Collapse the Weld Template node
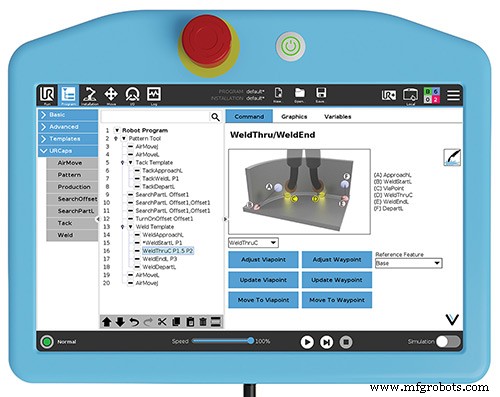Image resolution: width=500 pixels, height=397 pixels. (x=130, y=227)
